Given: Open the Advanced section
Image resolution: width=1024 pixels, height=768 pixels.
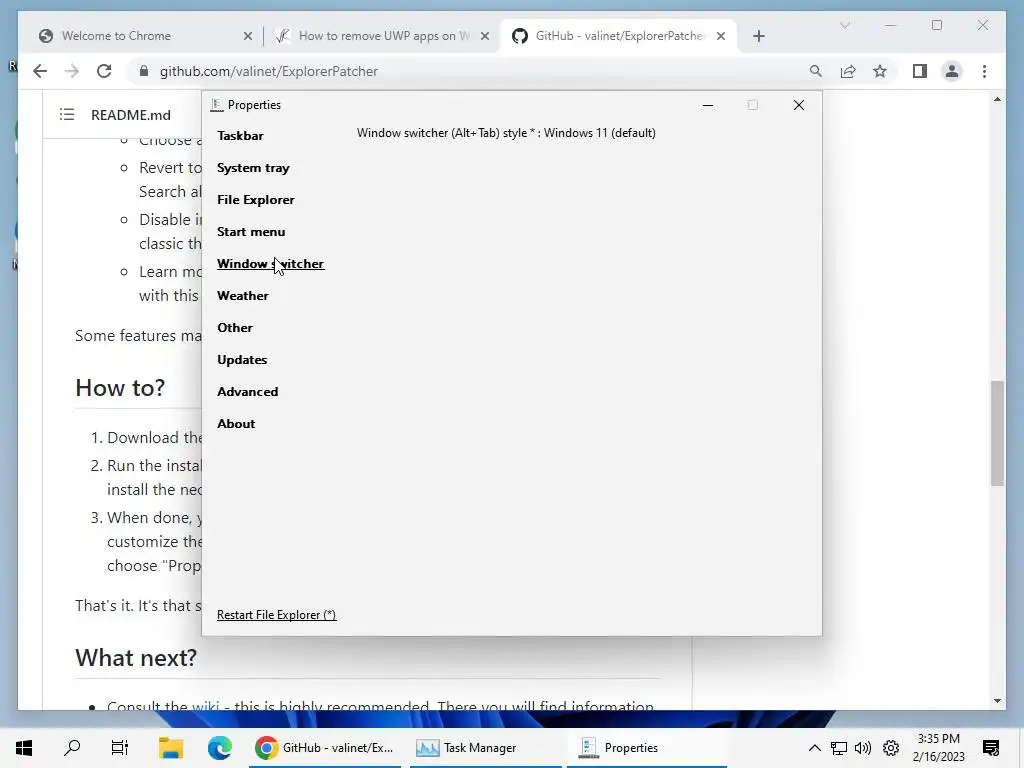Looking at the screenshot, I should coord(248,392).
